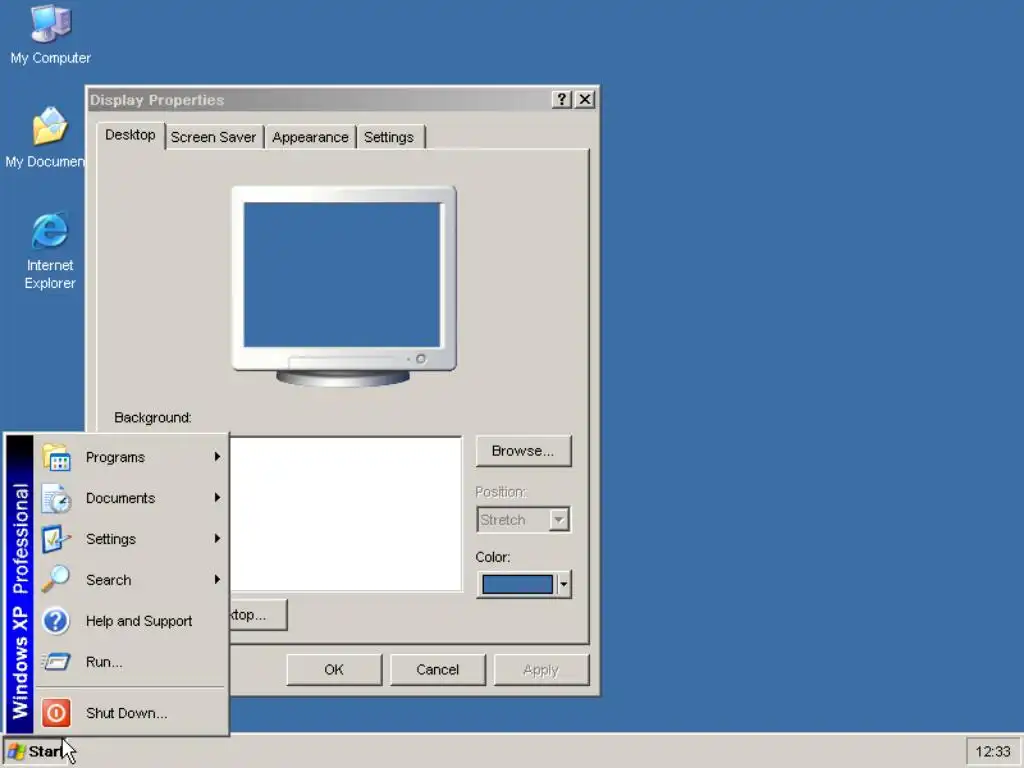Click the monitor preview image

344,286
